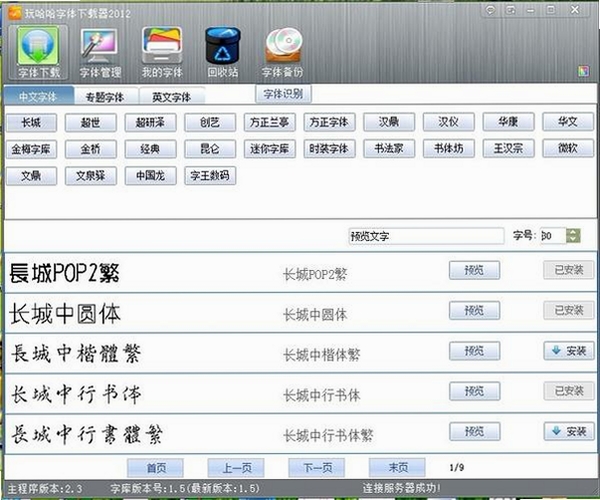The height and width of the screenshot is (500, 600).
Task: Click the 长城POP2繁 font sample
Action: (x=64, y=273)
